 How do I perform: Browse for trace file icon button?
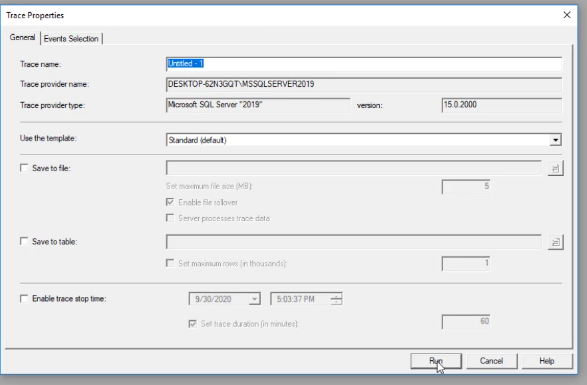pos(556,169)
